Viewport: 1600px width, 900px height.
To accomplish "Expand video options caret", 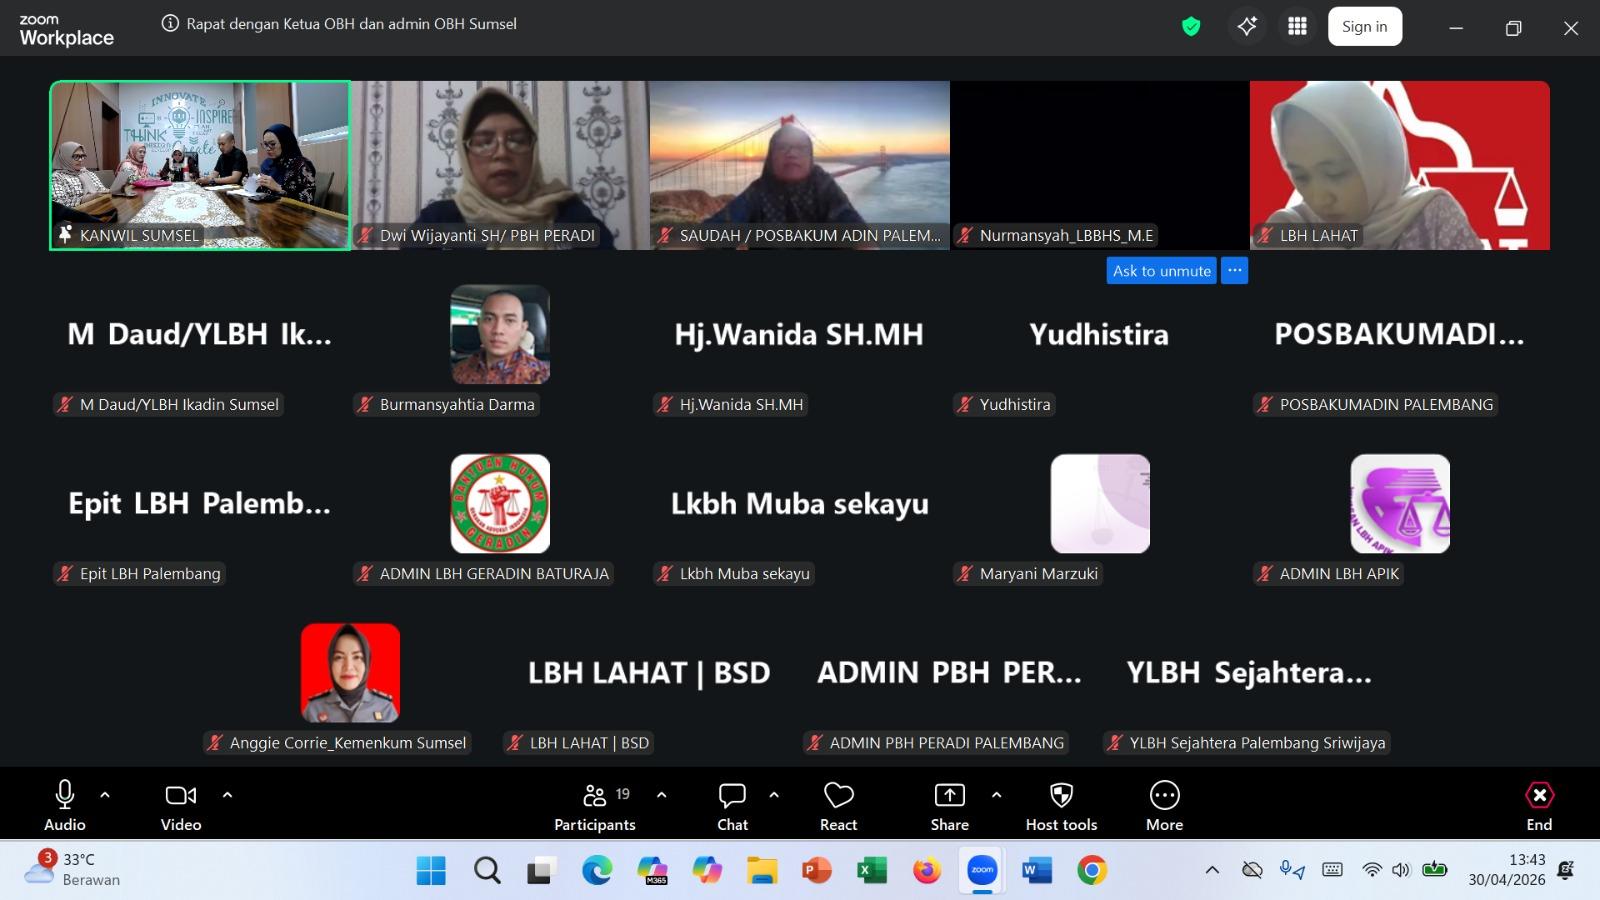I will click(x=227, y=795).
